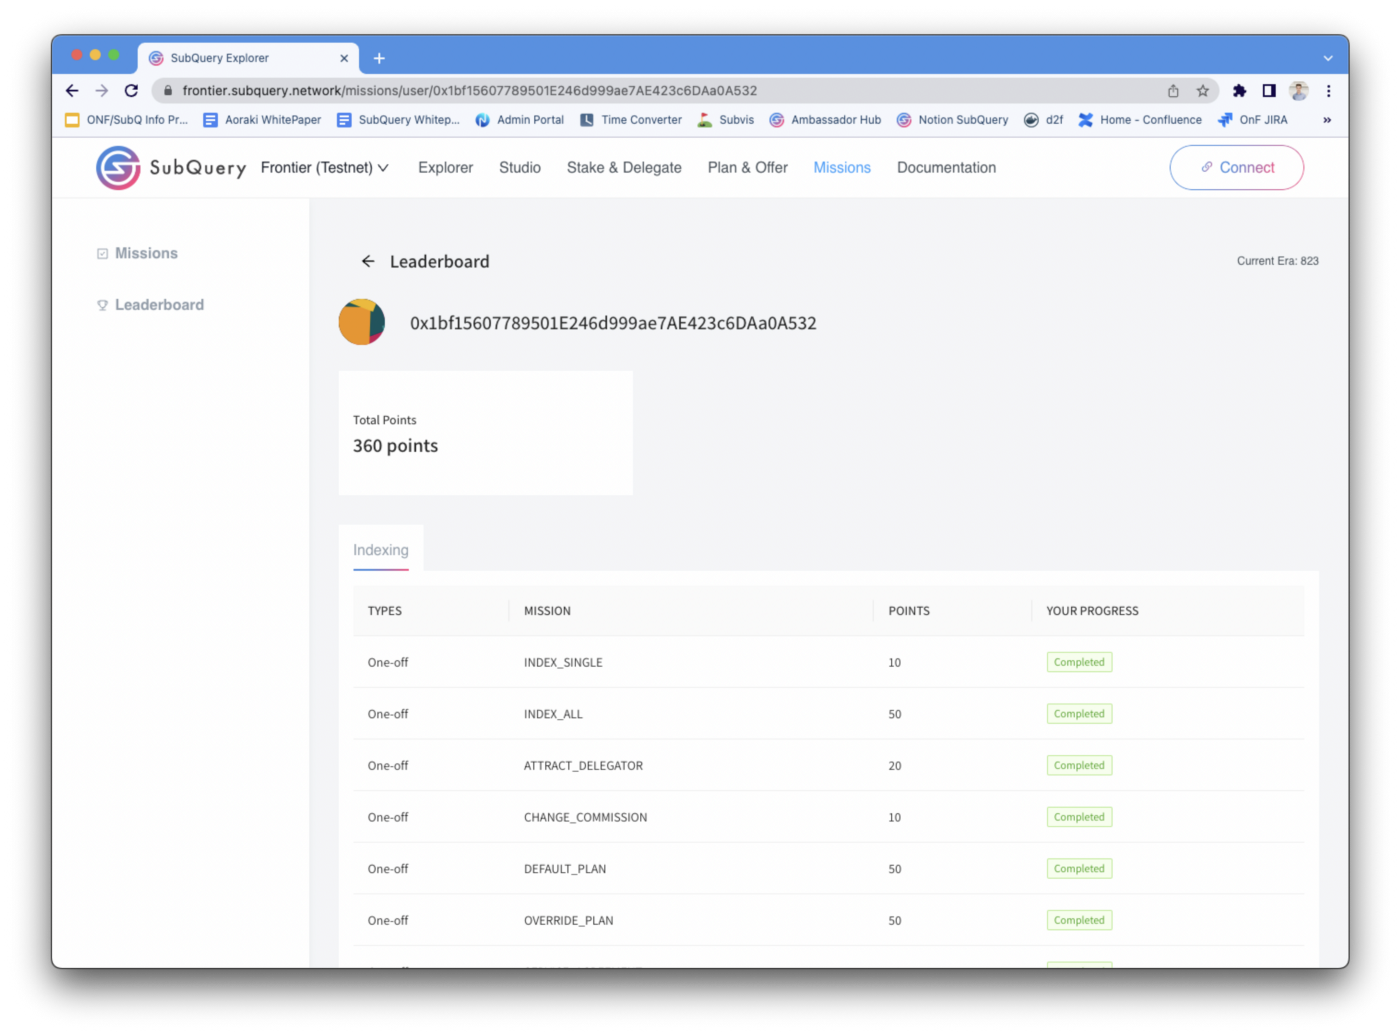1400x1036 pixels.
Task: Click the DEFAULT_PLAN mission name
Action: coord(565,869)
